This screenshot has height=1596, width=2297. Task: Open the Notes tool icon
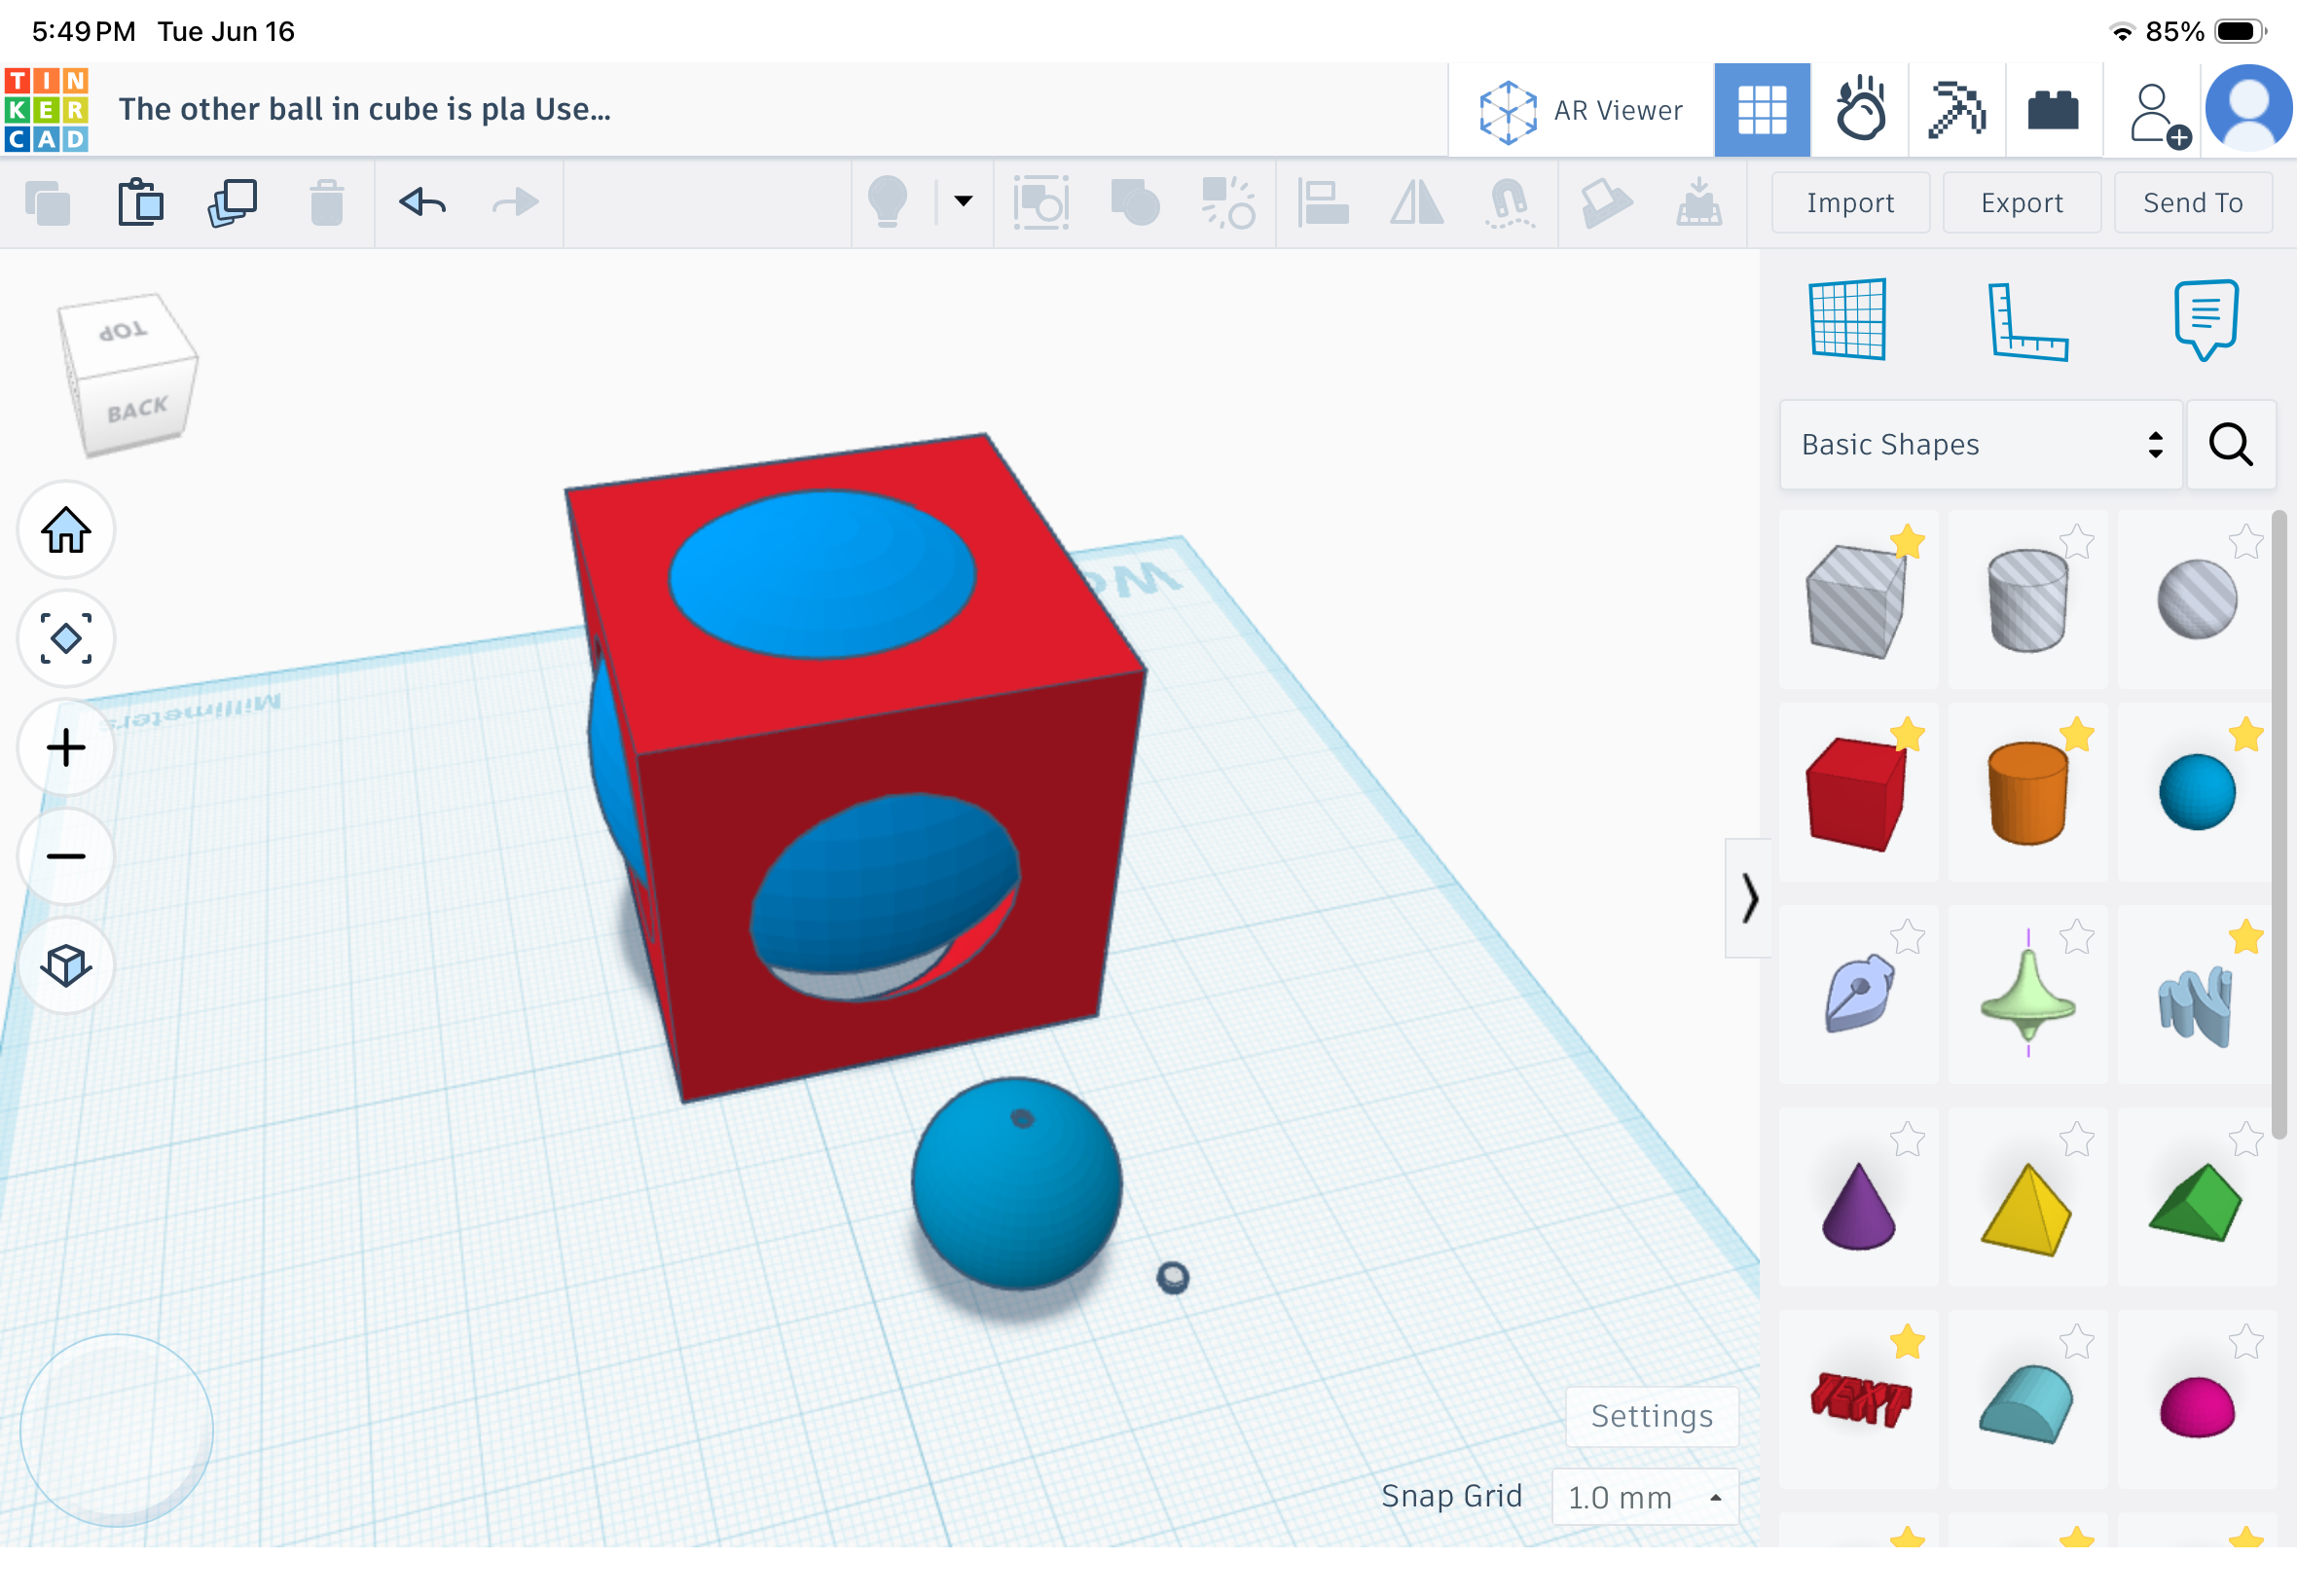click(x=2205, y=319)
